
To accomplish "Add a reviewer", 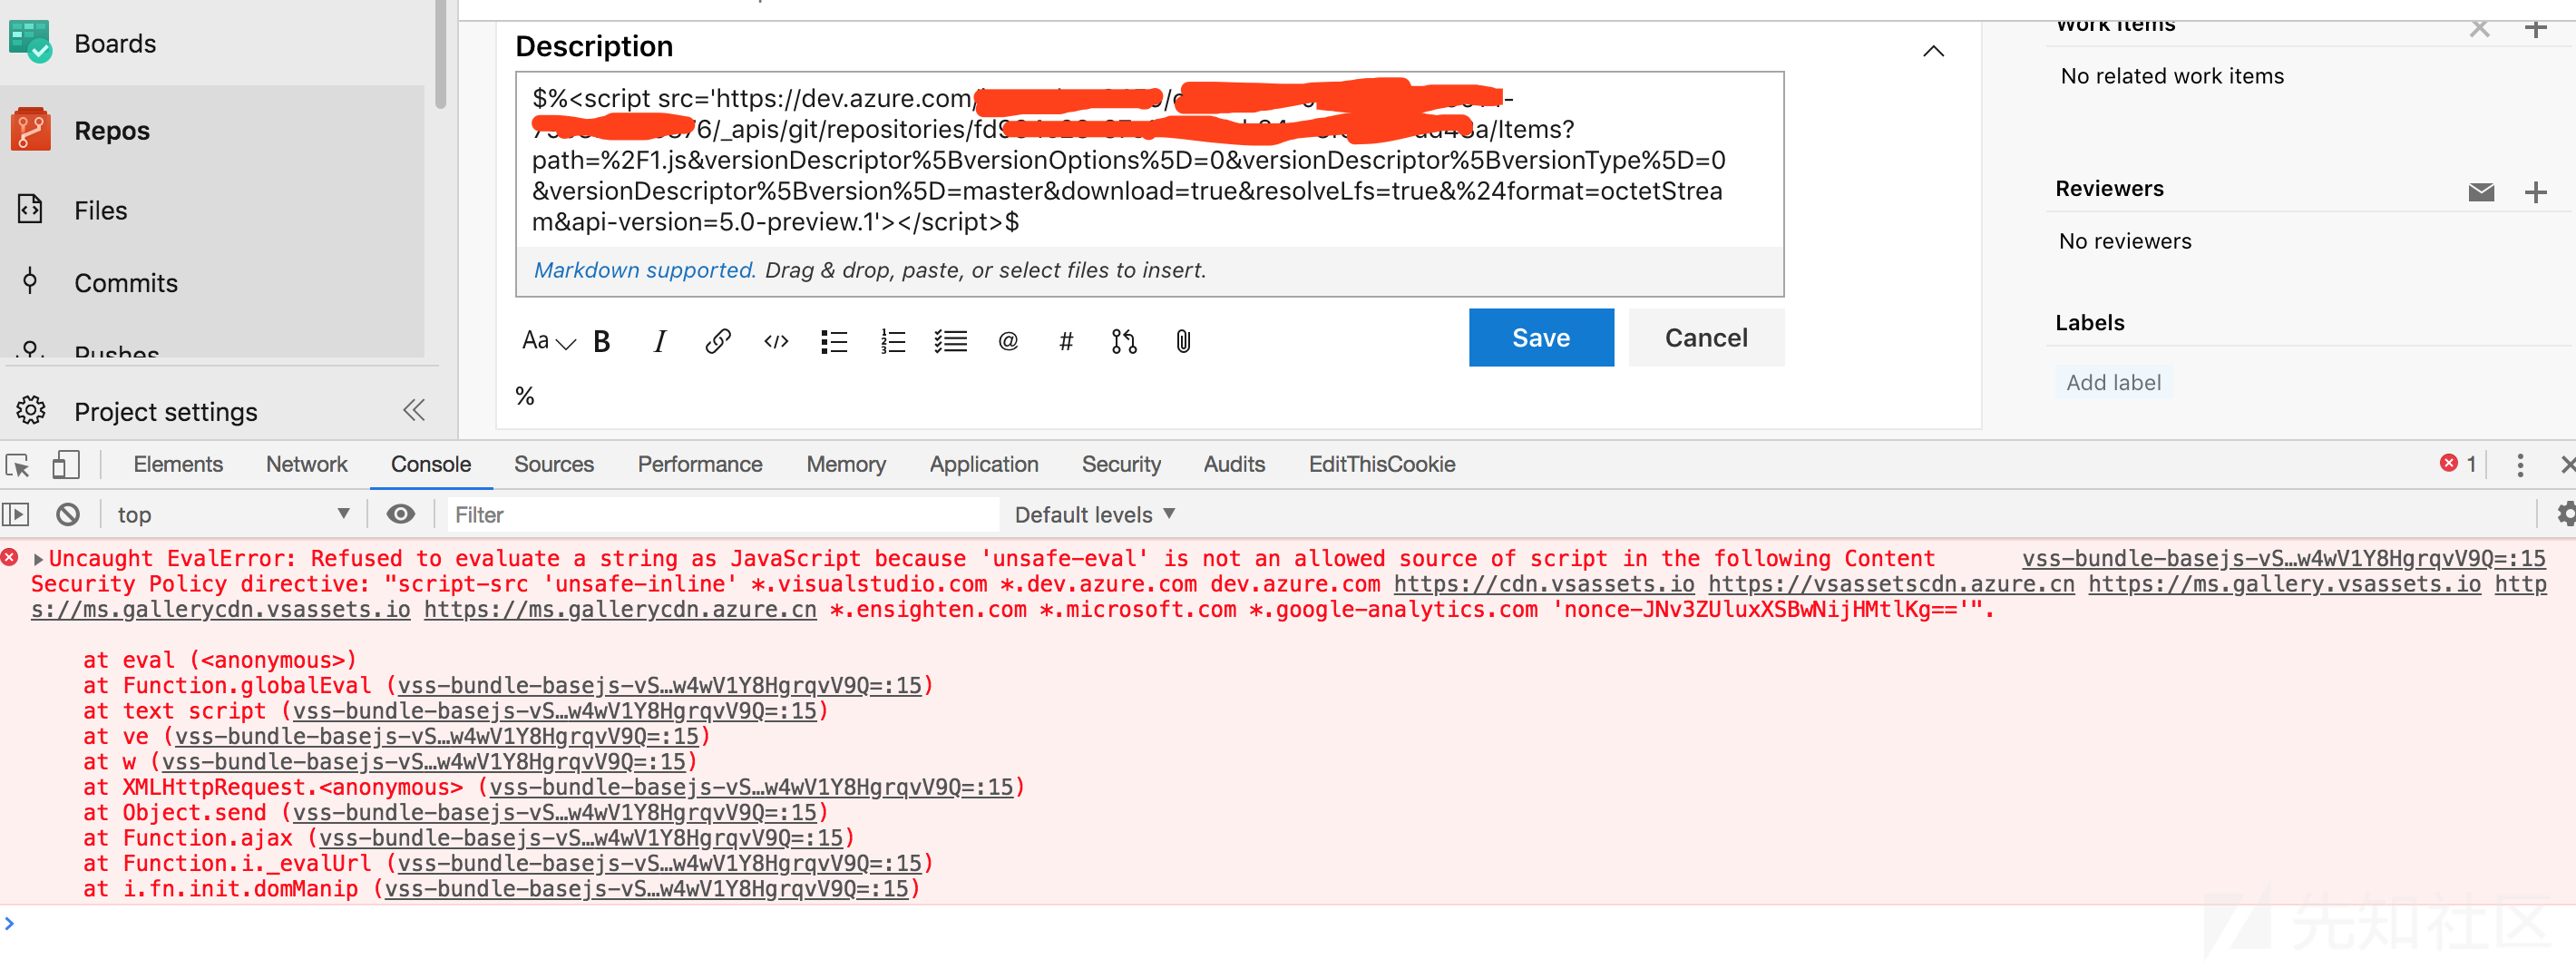I will tap(2535, 192).
